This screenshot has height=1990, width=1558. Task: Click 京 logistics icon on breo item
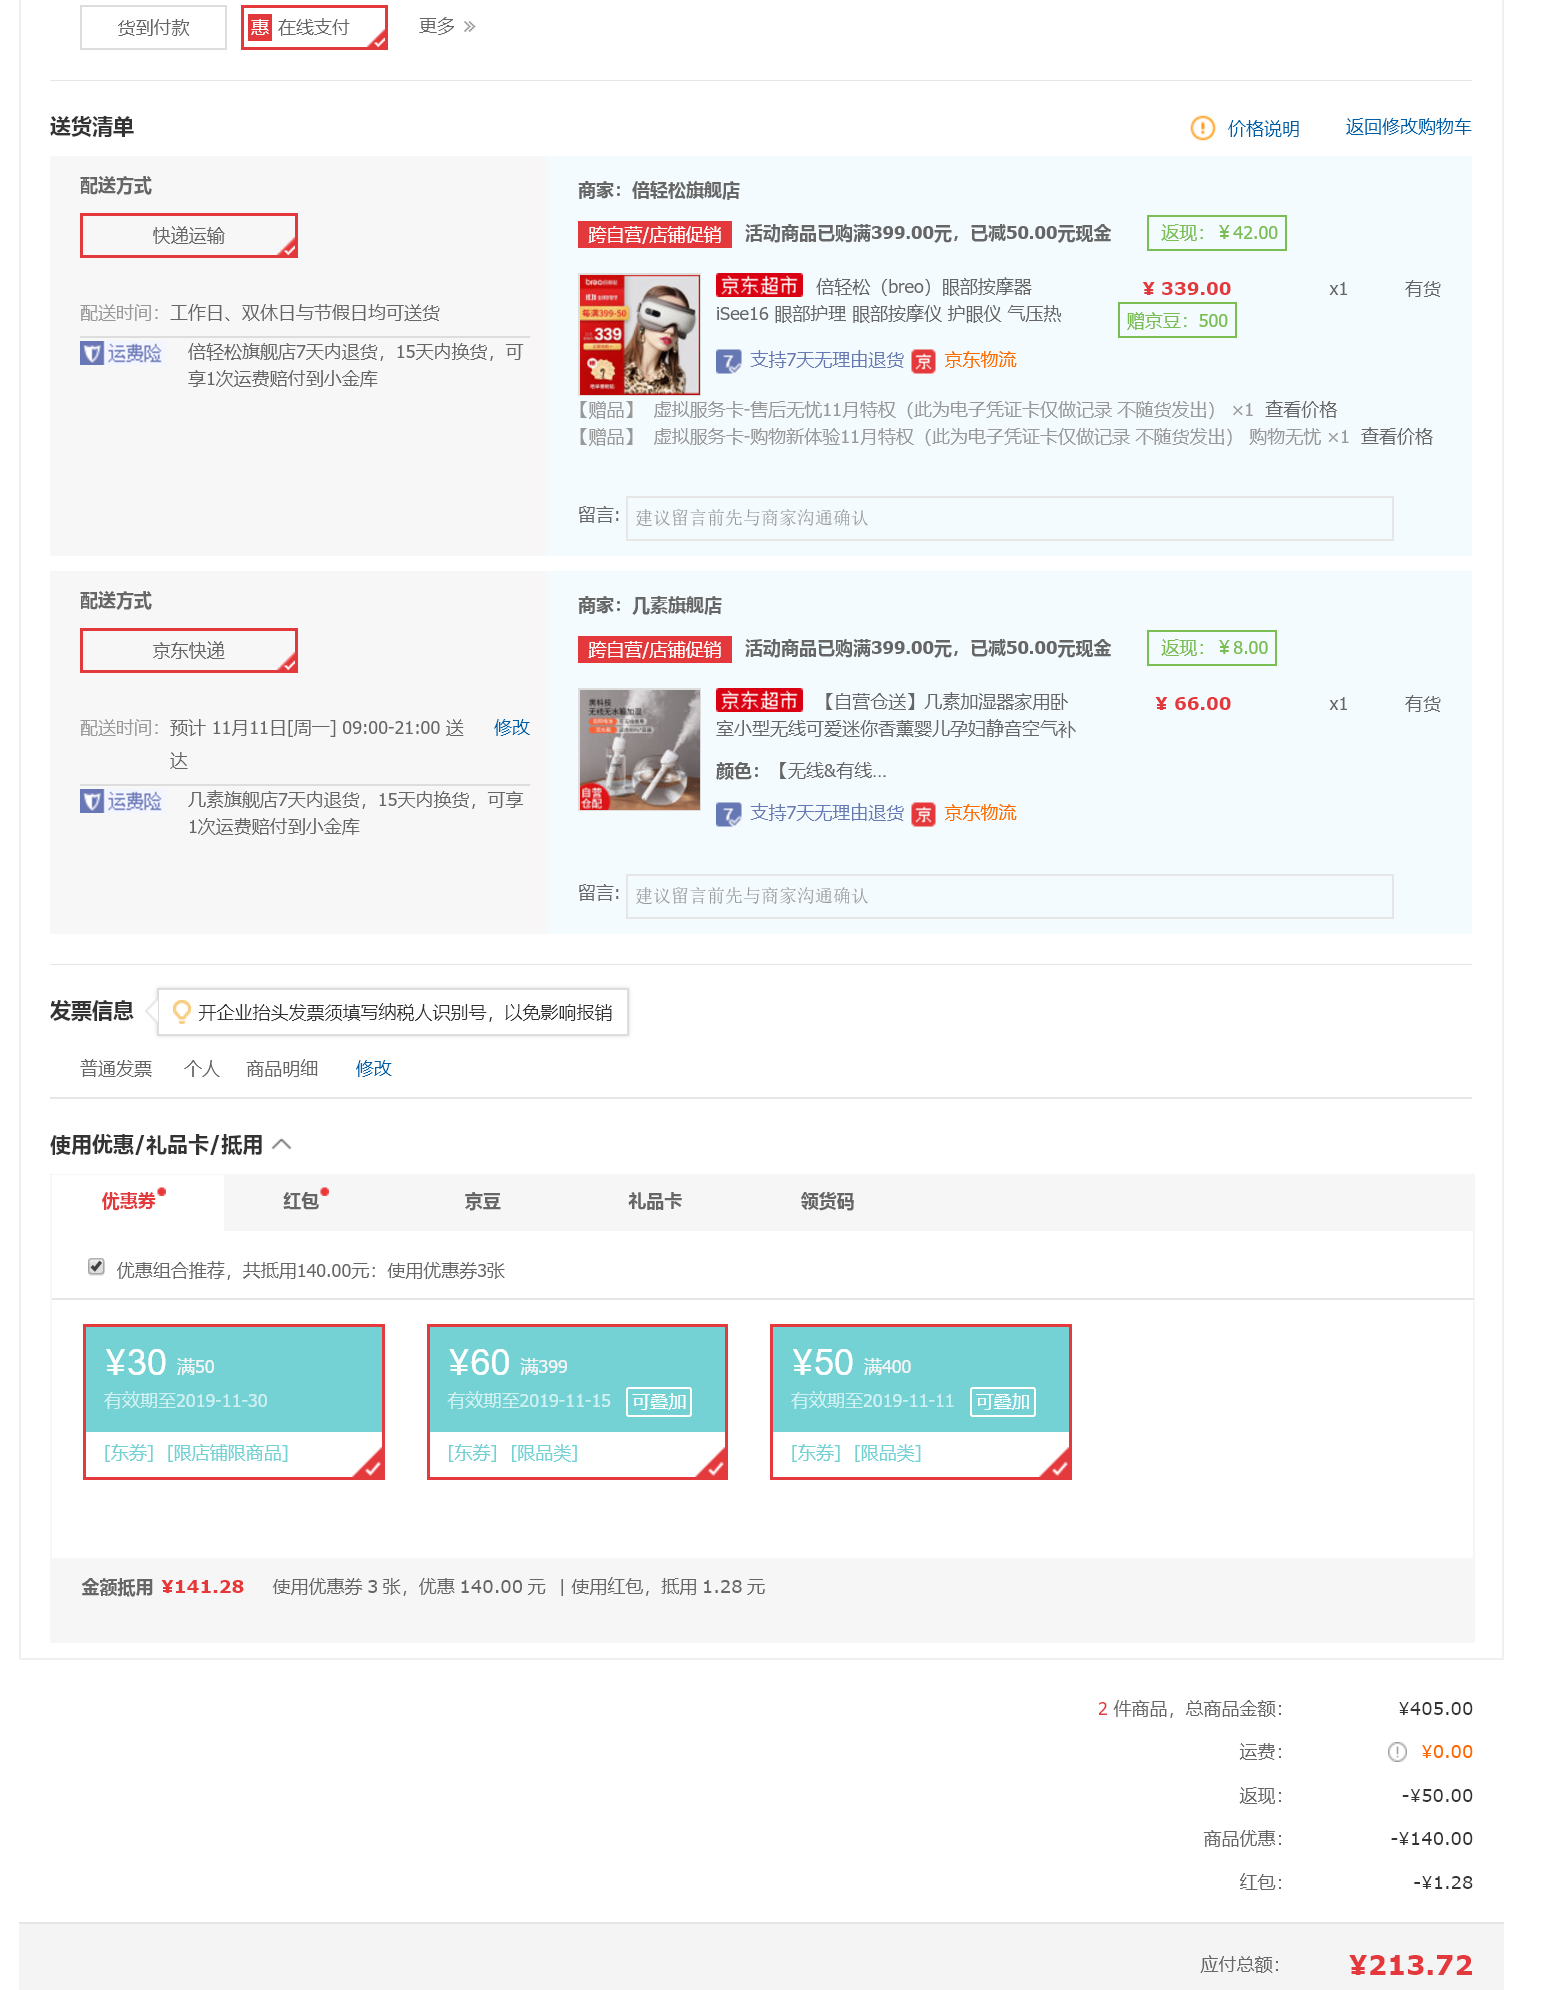tap(923, 361)
